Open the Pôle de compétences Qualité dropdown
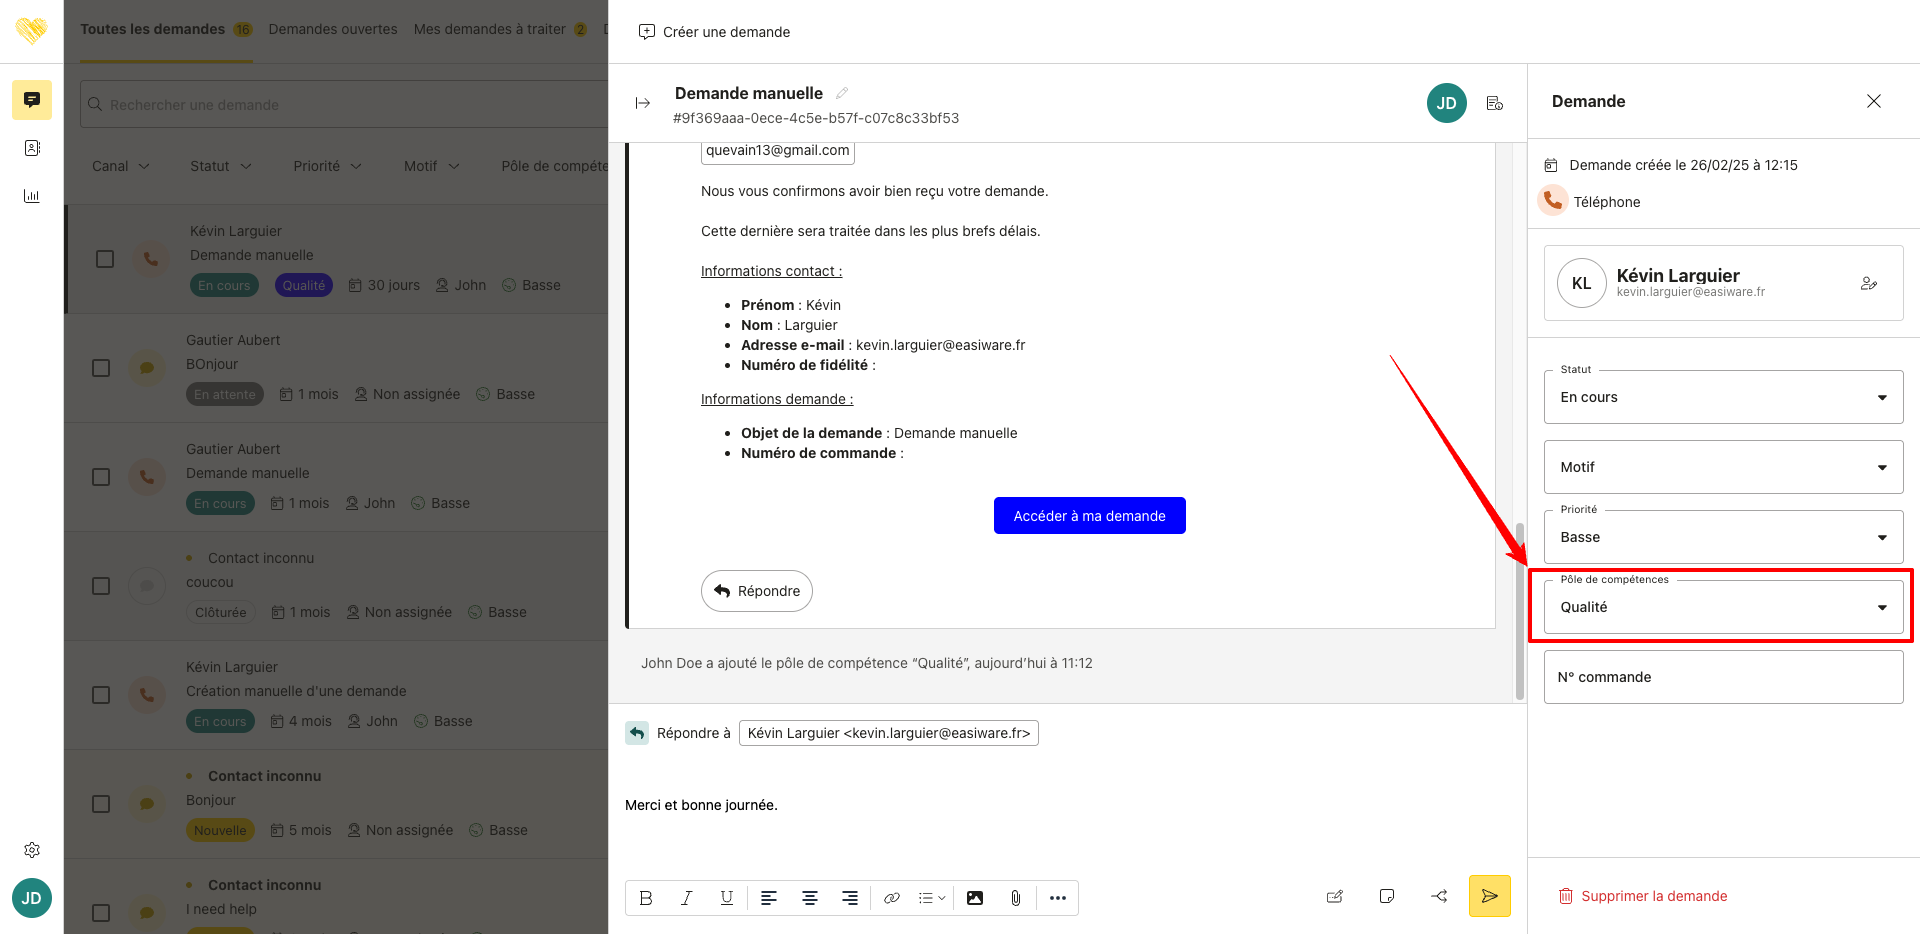Viewport: 1920px width, 934px height. [1722, 607]
